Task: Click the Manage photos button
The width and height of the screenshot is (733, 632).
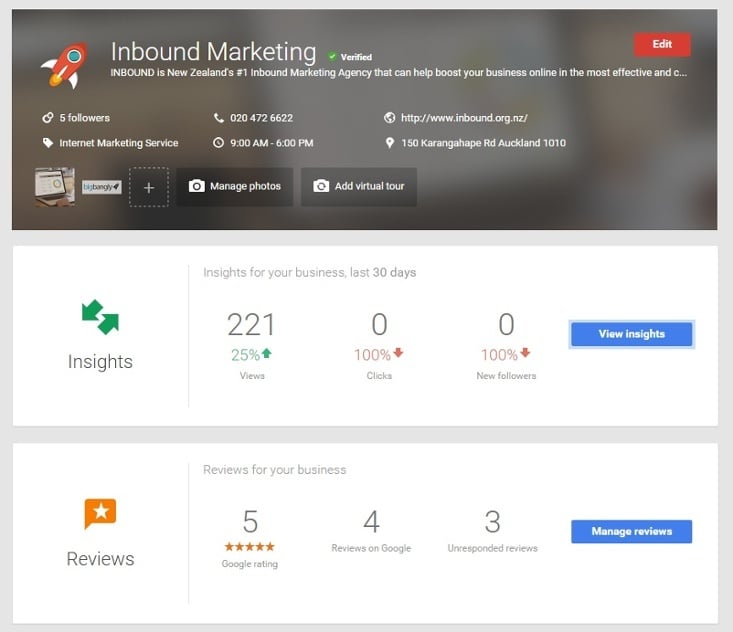Action: [x=235, y=187]
